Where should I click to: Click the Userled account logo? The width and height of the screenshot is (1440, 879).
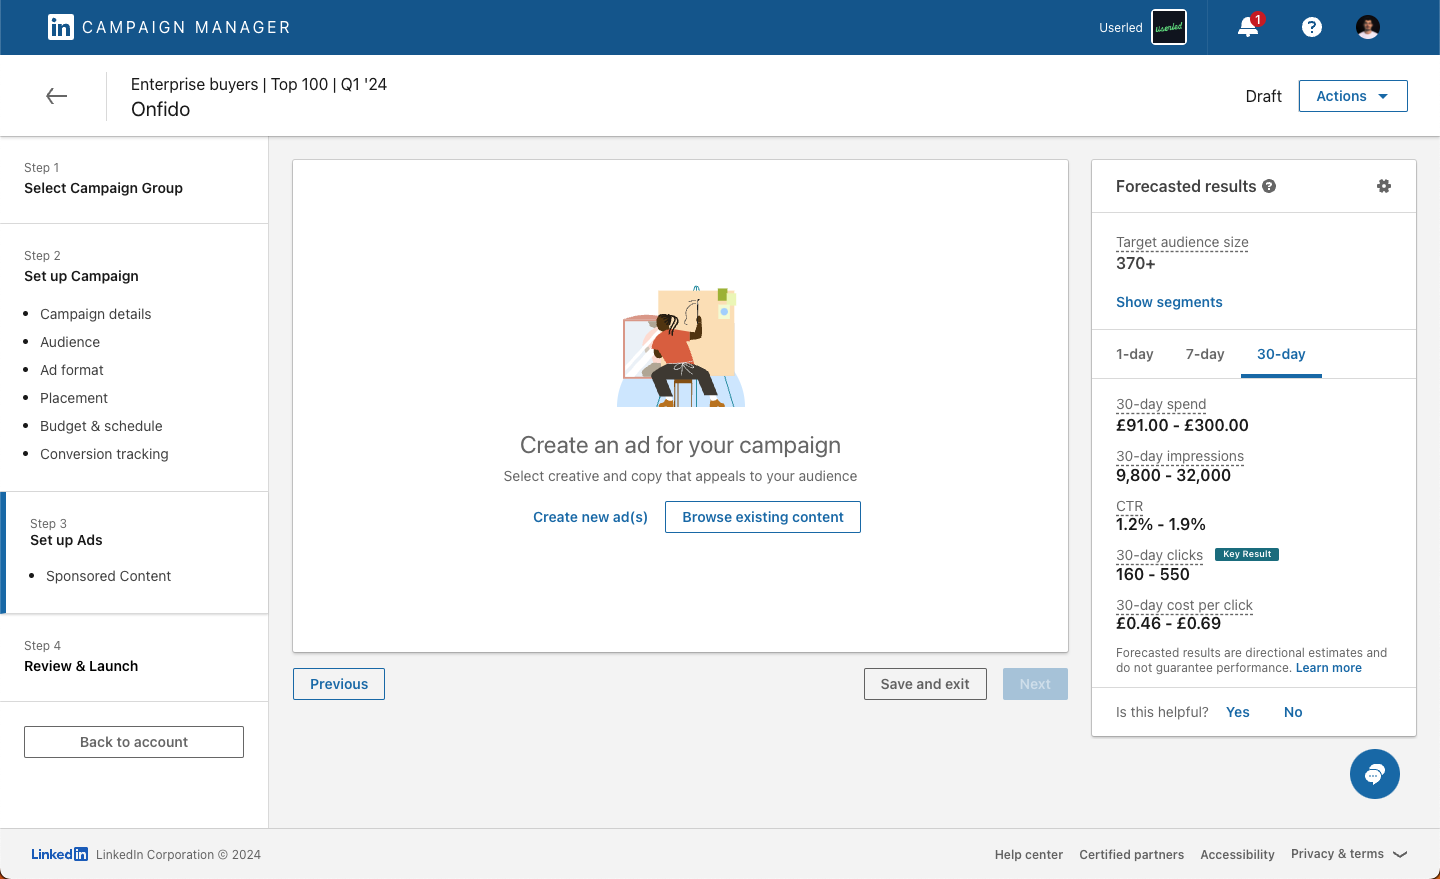pyautogui.click(x=1169, y=27)
